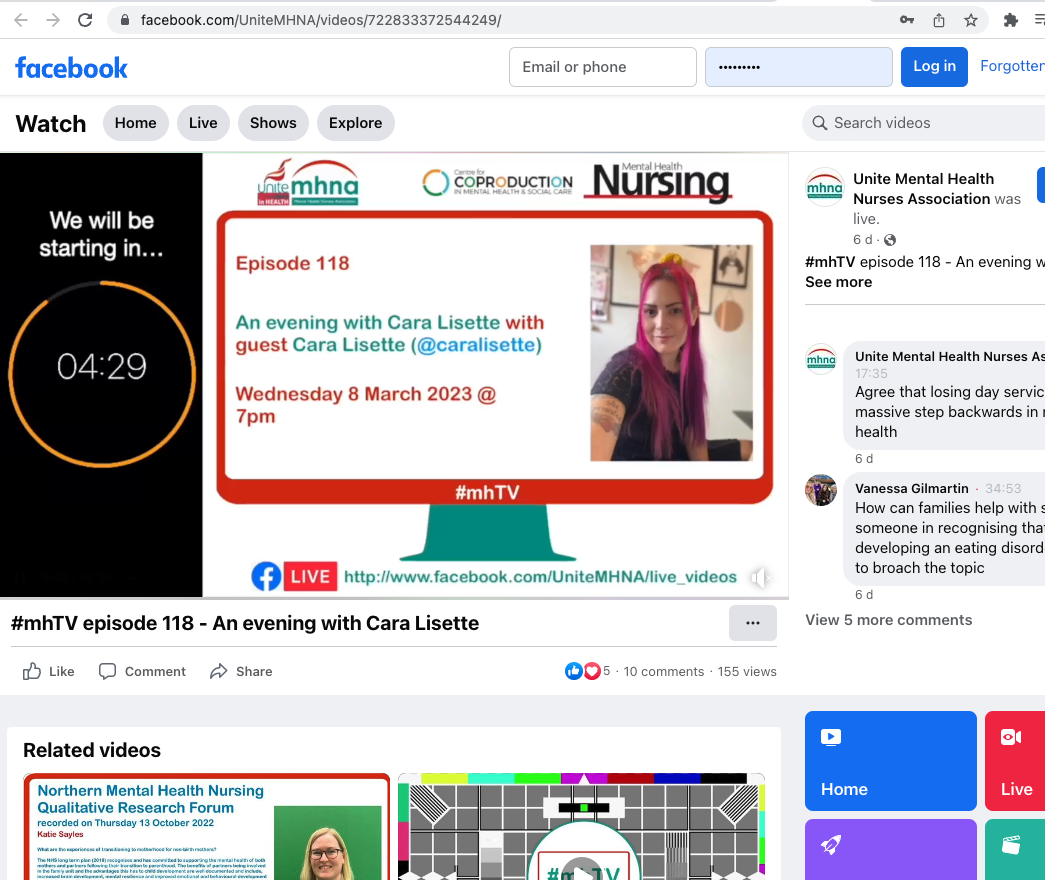Open the teal clapperboard tile
The width and height of the screenshot is (1045, 880).
tap(1015, 849)
